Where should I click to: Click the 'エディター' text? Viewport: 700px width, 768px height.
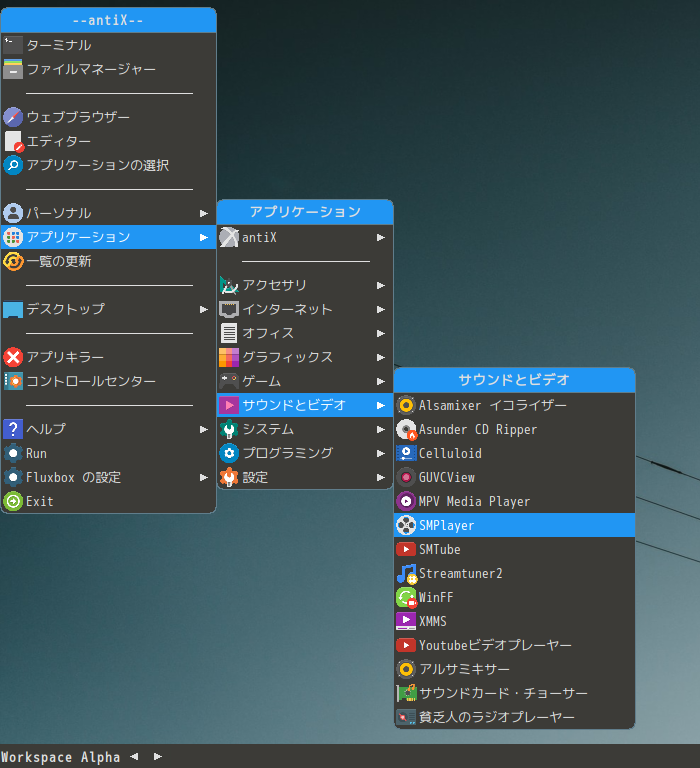(59, 141)
